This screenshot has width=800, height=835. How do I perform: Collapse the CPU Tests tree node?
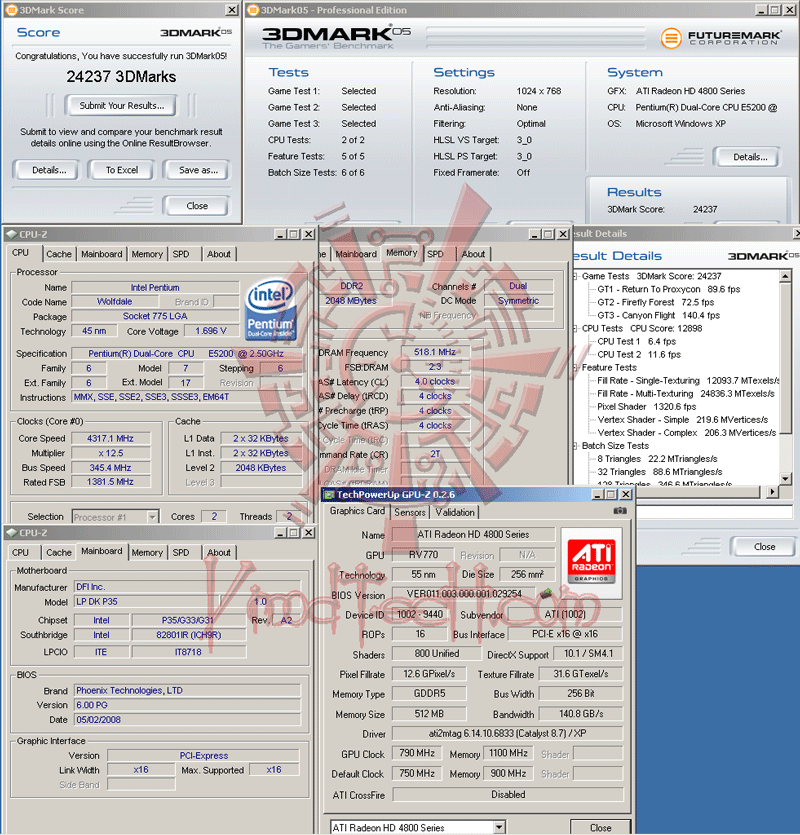tap(576, 329)
